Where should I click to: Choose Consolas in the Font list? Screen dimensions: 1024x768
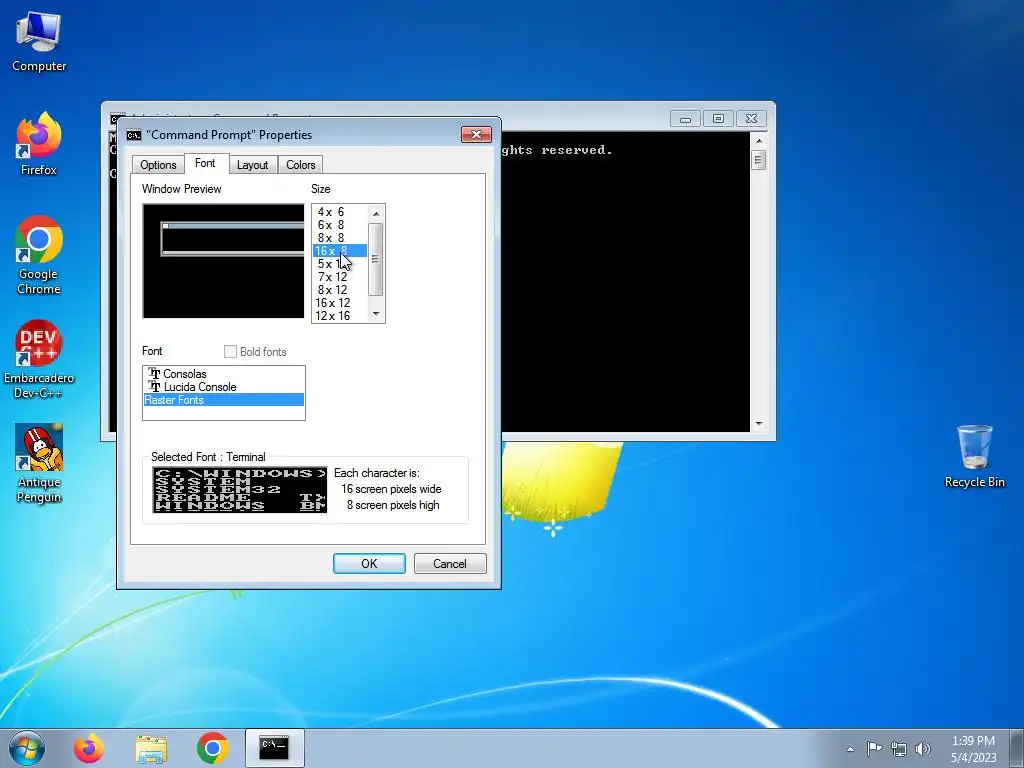click(223, 374)
